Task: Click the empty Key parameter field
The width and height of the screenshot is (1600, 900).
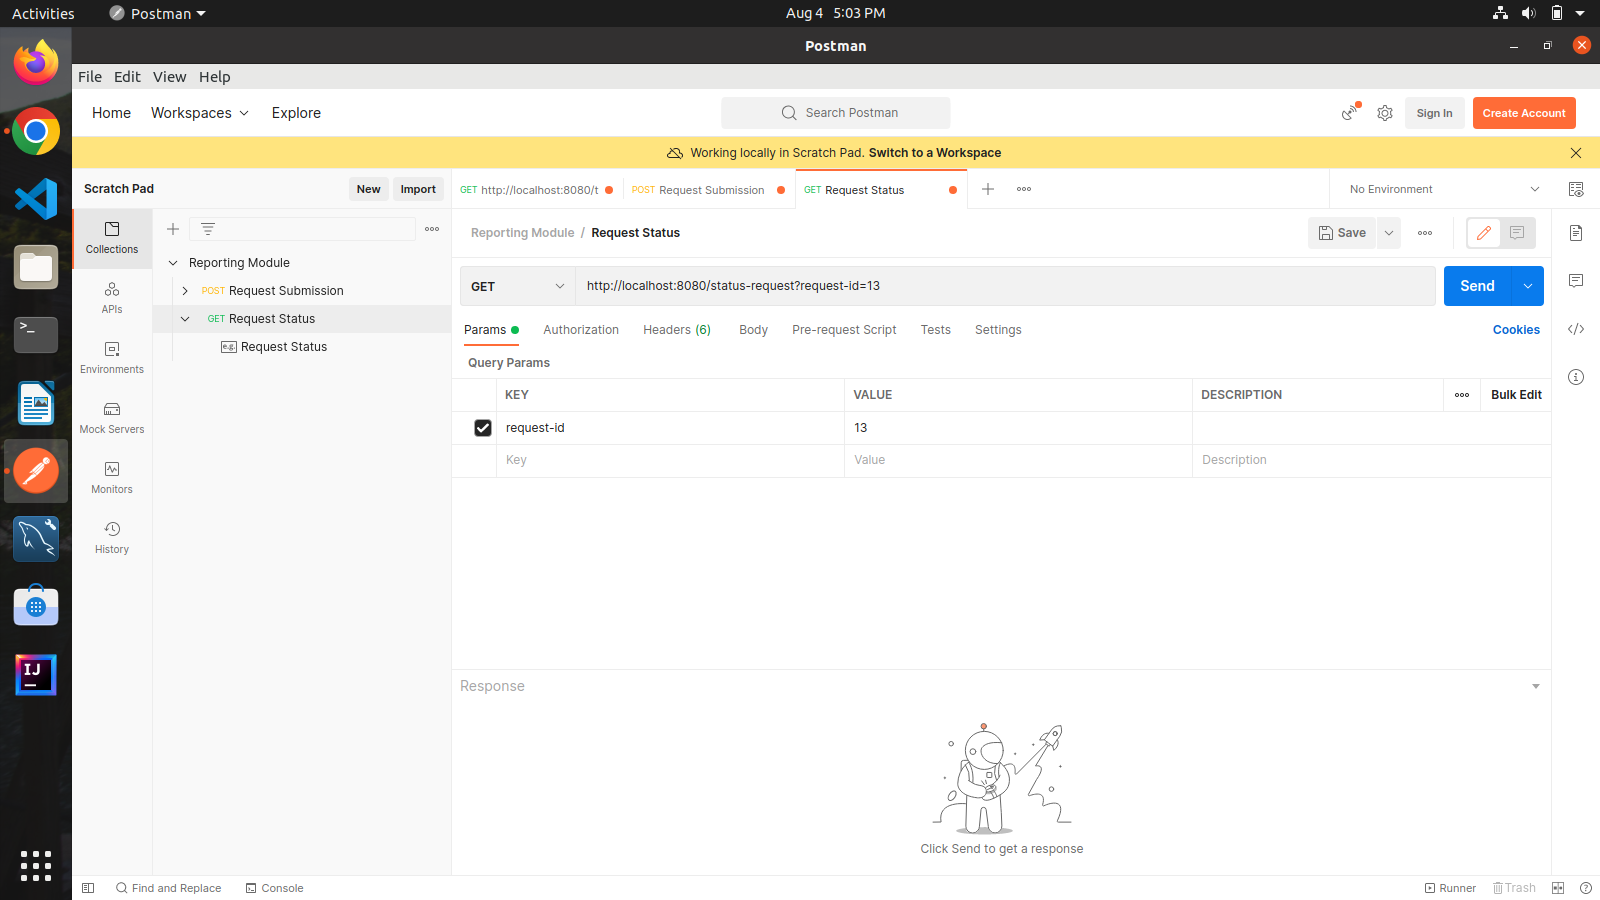Action: coord(670,460)
